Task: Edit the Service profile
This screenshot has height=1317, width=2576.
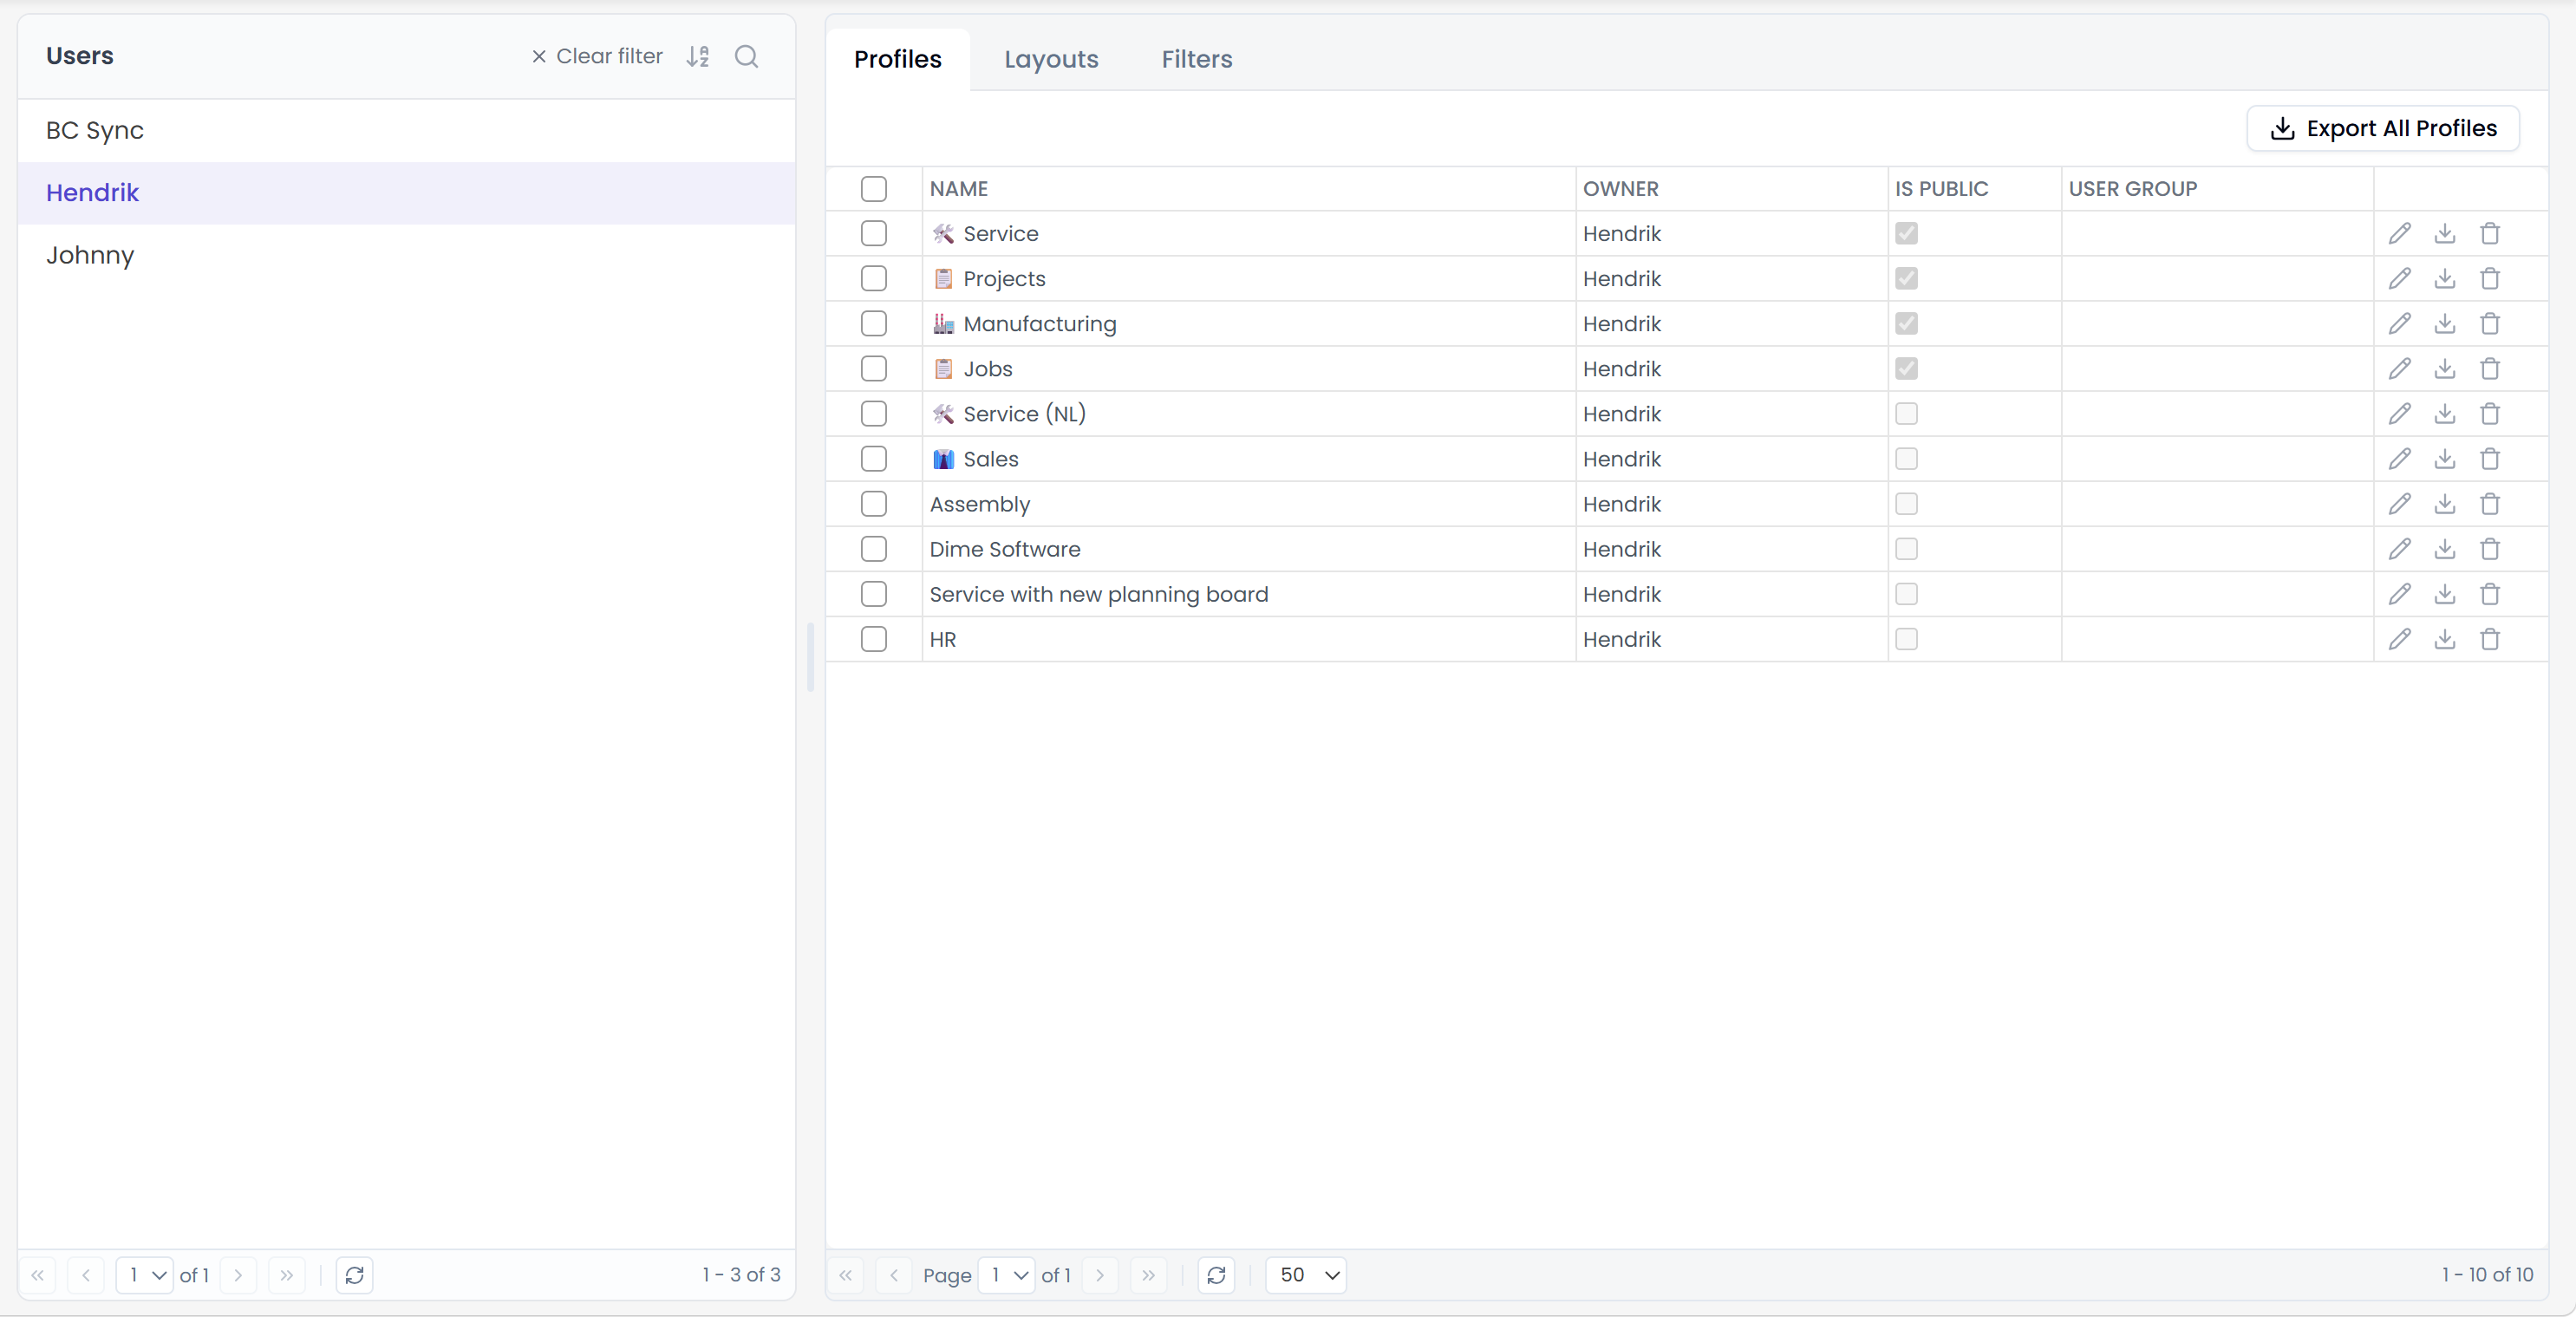Action: [2399, 233]
